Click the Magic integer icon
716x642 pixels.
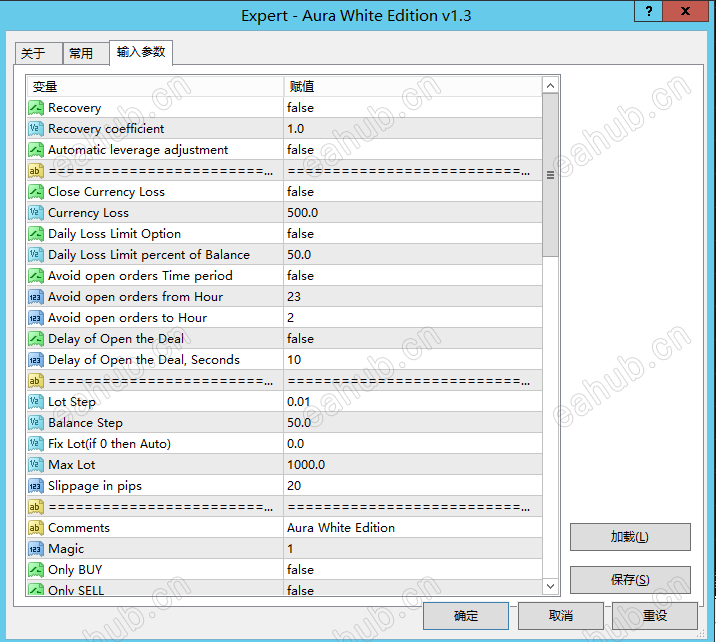36,549
